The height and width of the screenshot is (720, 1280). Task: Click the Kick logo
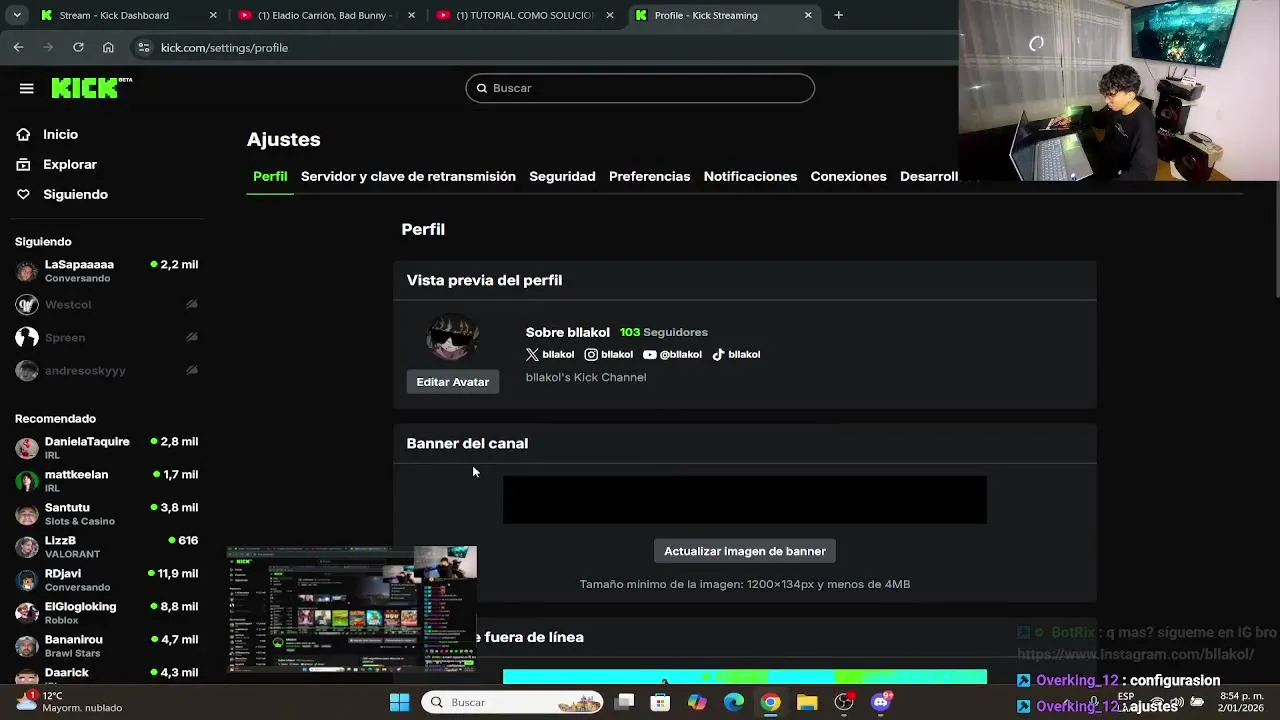[92, 88]
